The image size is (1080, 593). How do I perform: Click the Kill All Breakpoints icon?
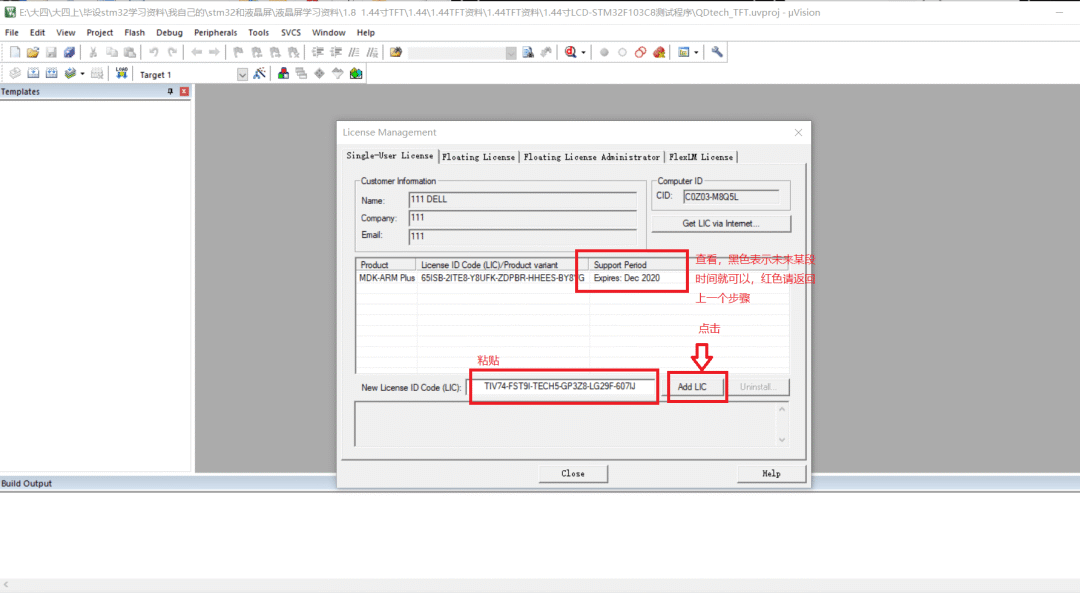659,52
